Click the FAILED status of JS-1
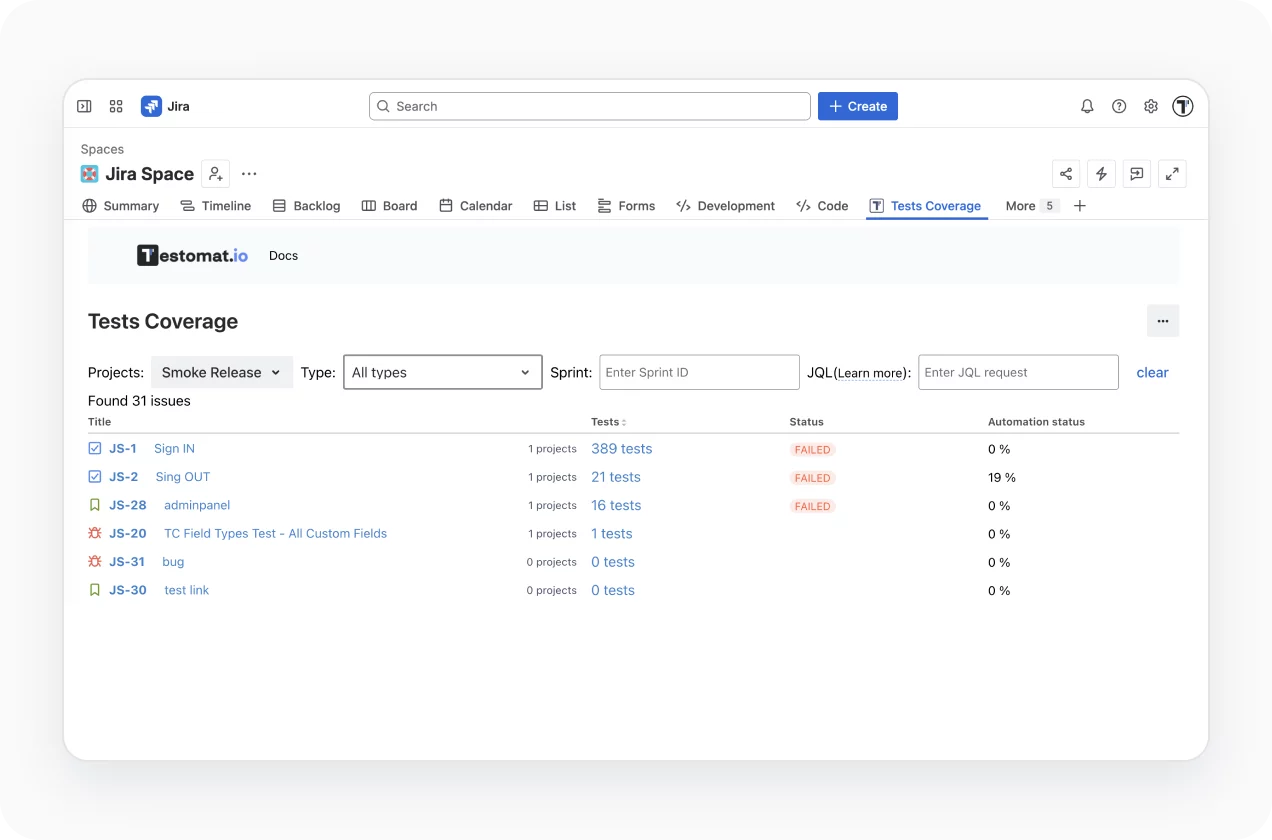1272x840 pixels. pyautogui.click(x=812, y=450)
